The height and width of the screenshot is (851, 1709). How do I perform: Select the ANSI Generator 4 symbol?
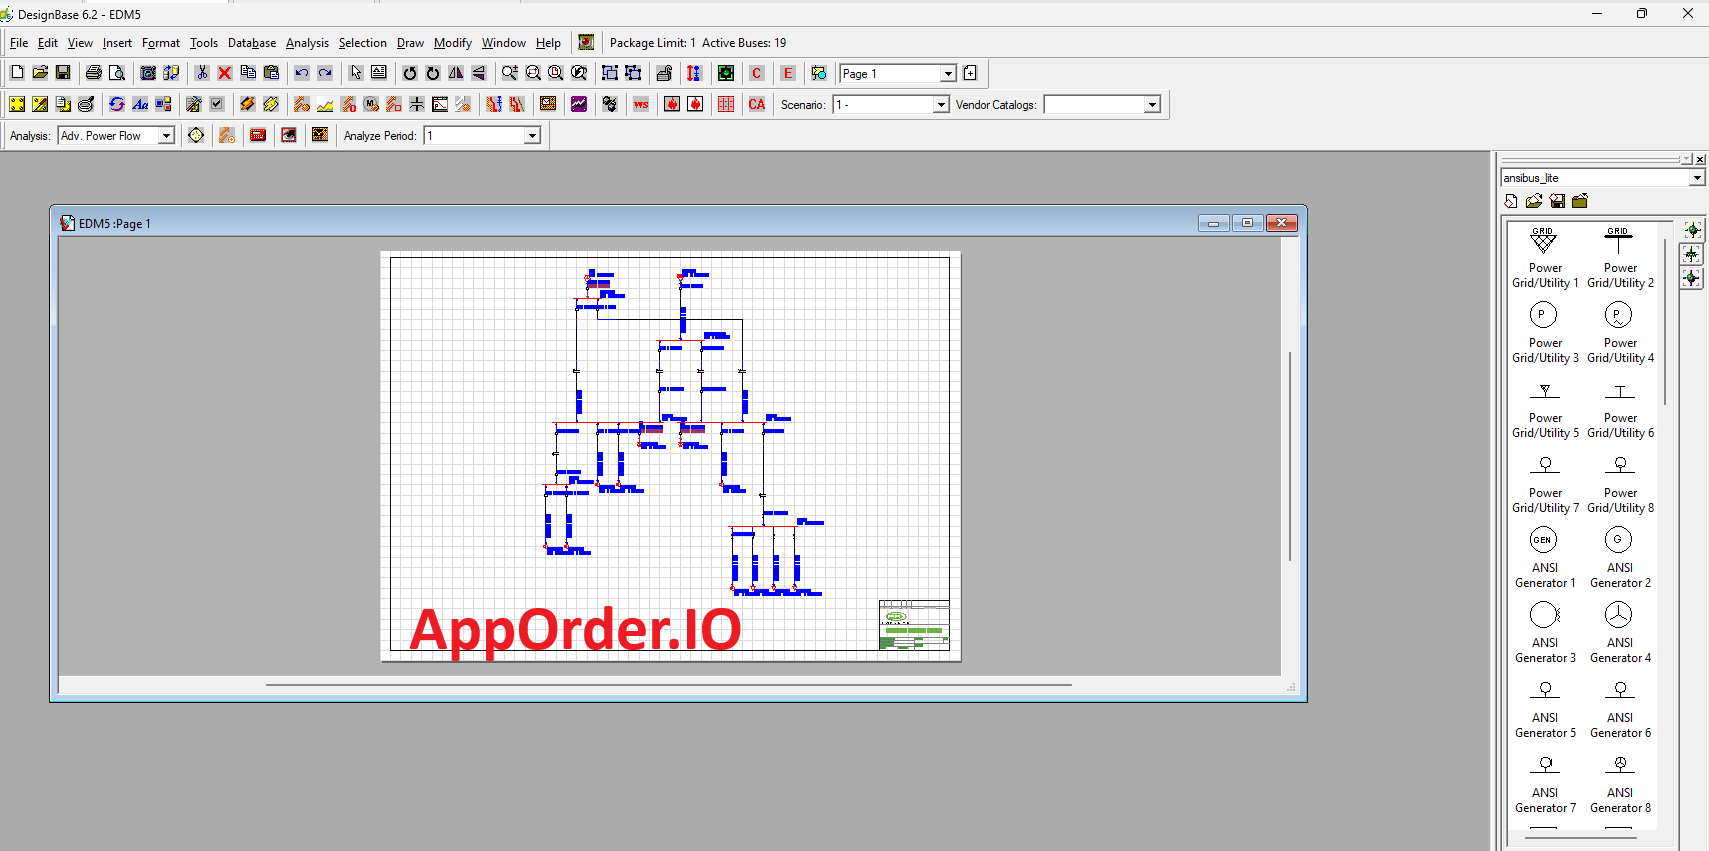pos(1620,633)
